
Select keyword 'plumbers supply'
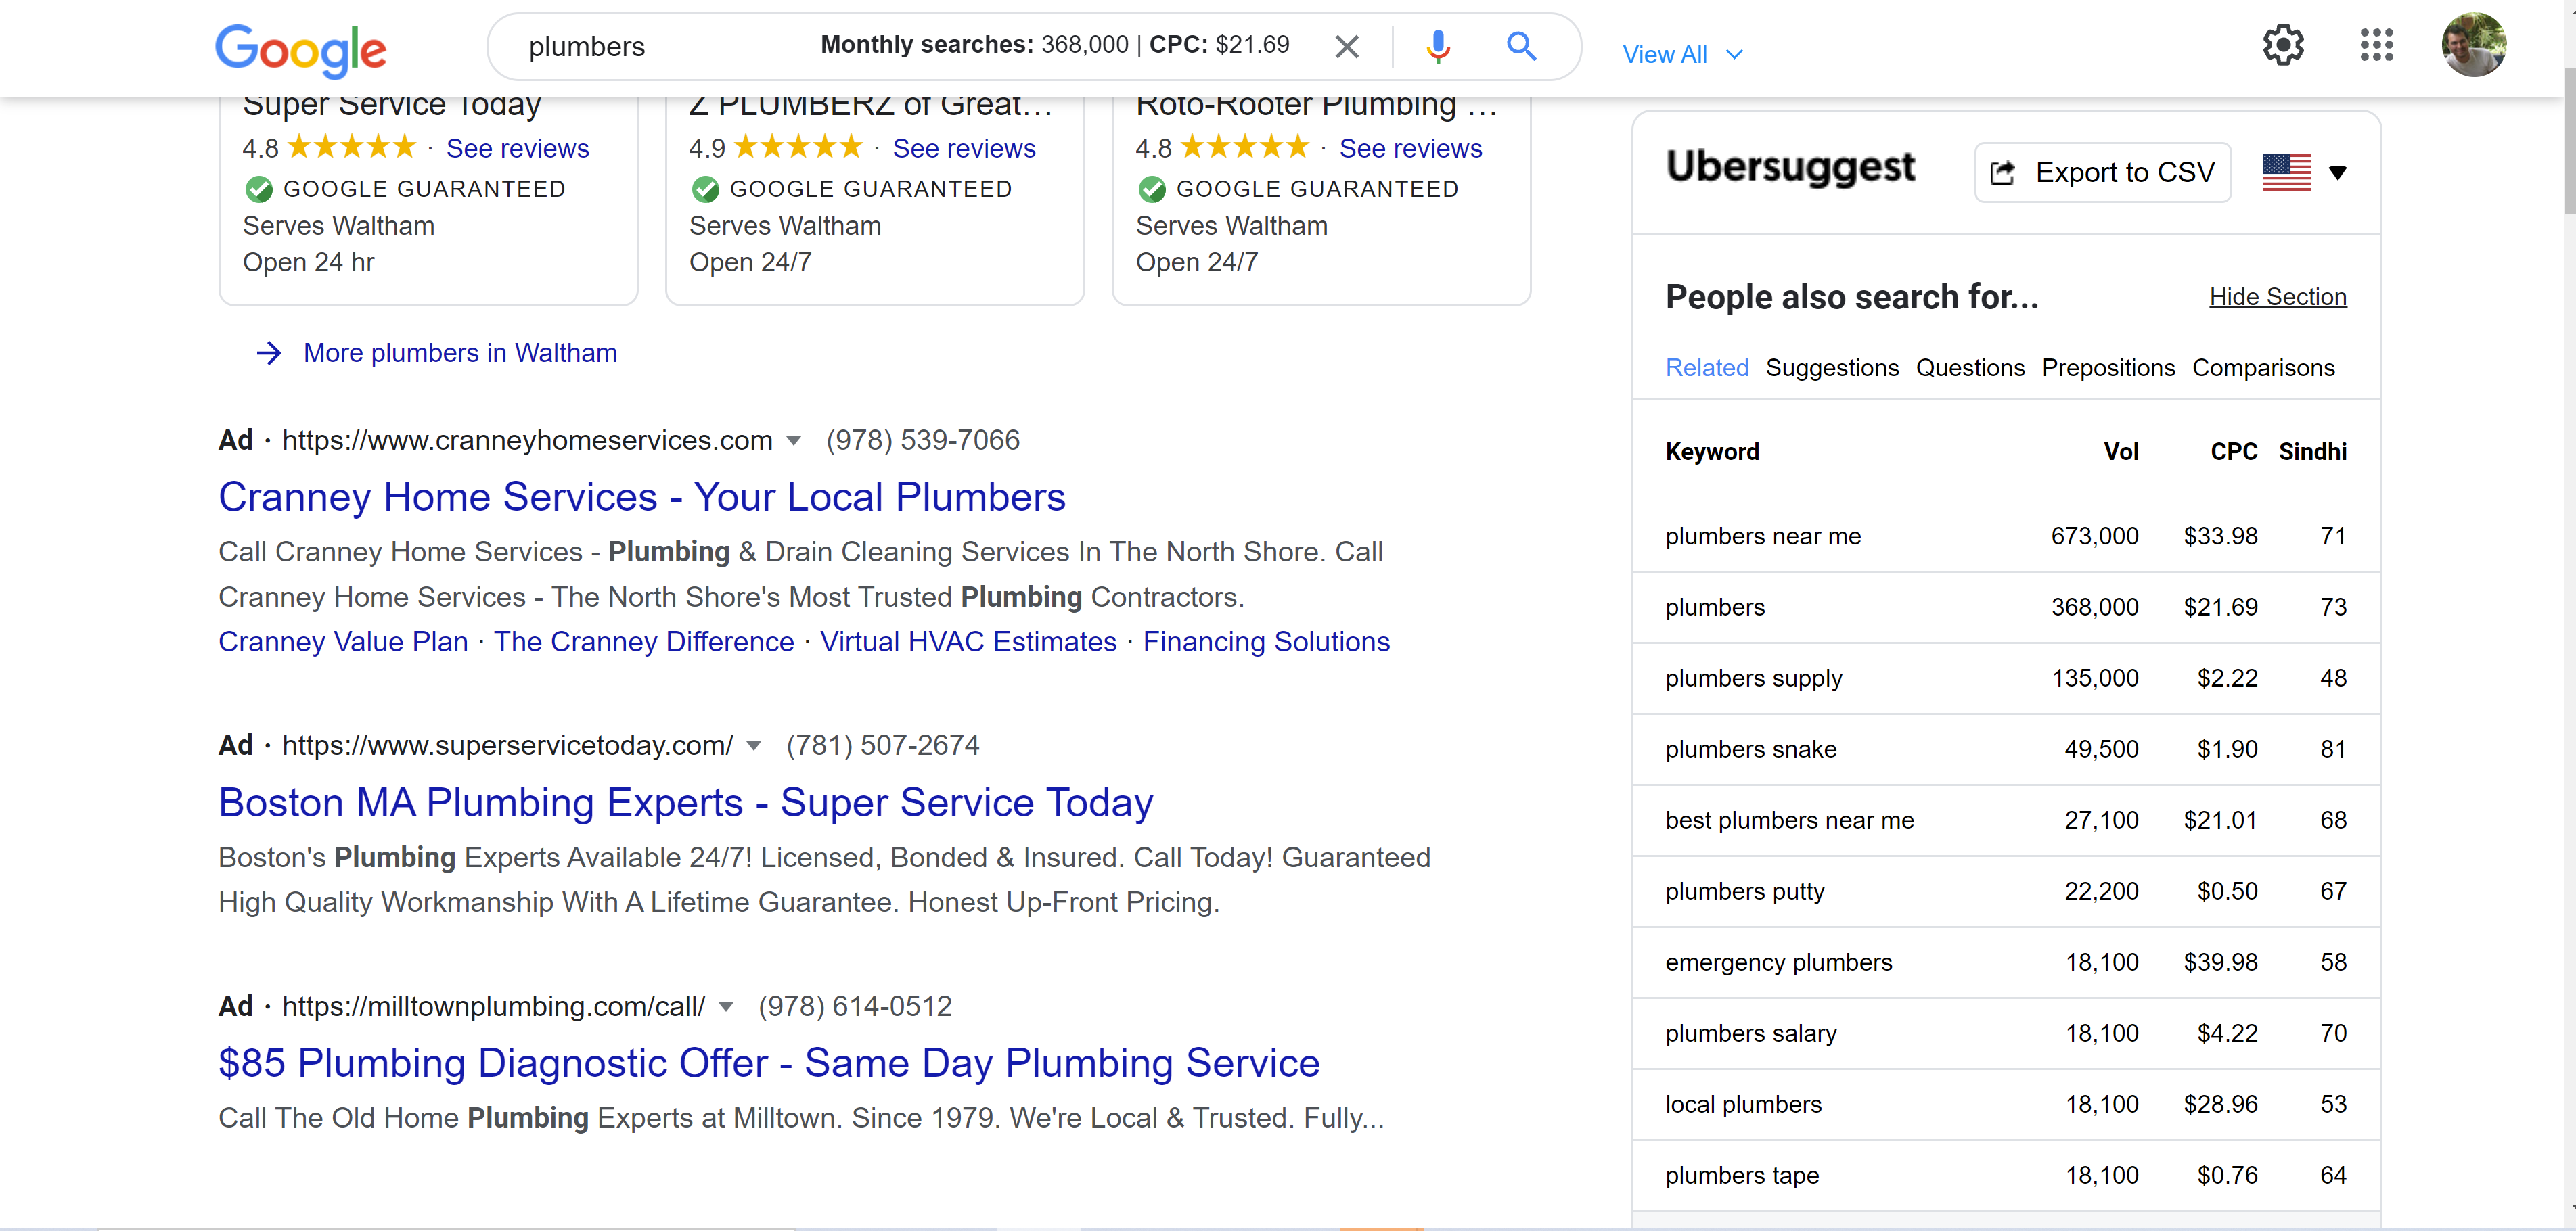click(x=1753, y=678)
